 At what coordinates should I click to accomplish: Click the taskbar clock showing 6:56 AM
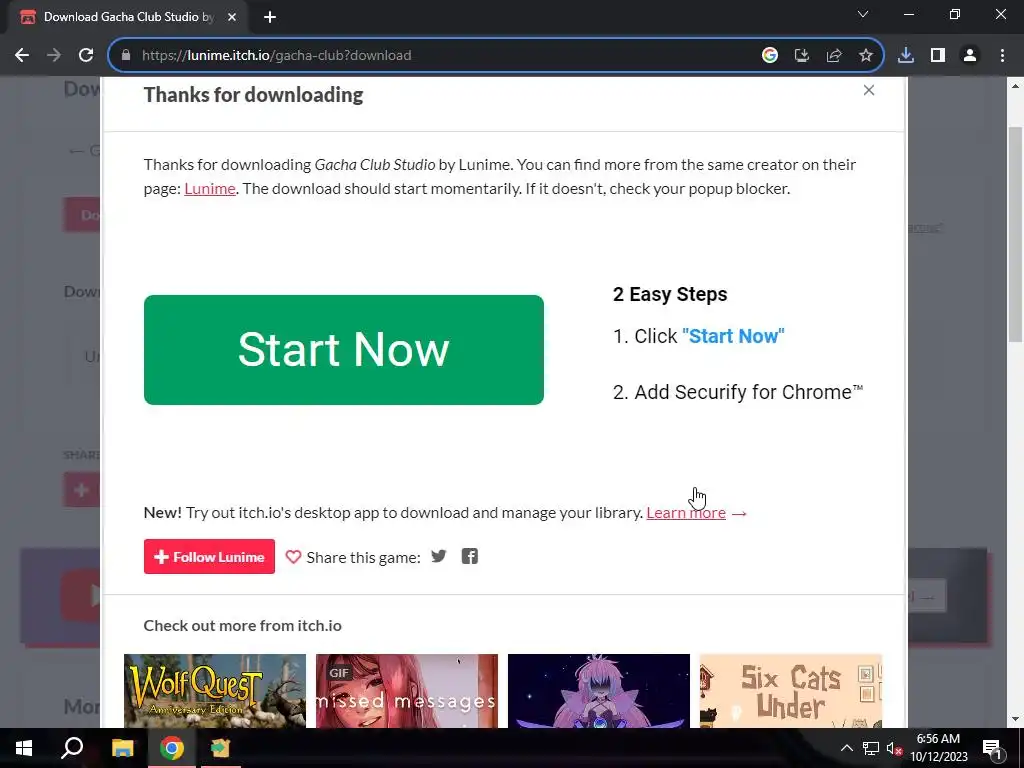[938, 748]
